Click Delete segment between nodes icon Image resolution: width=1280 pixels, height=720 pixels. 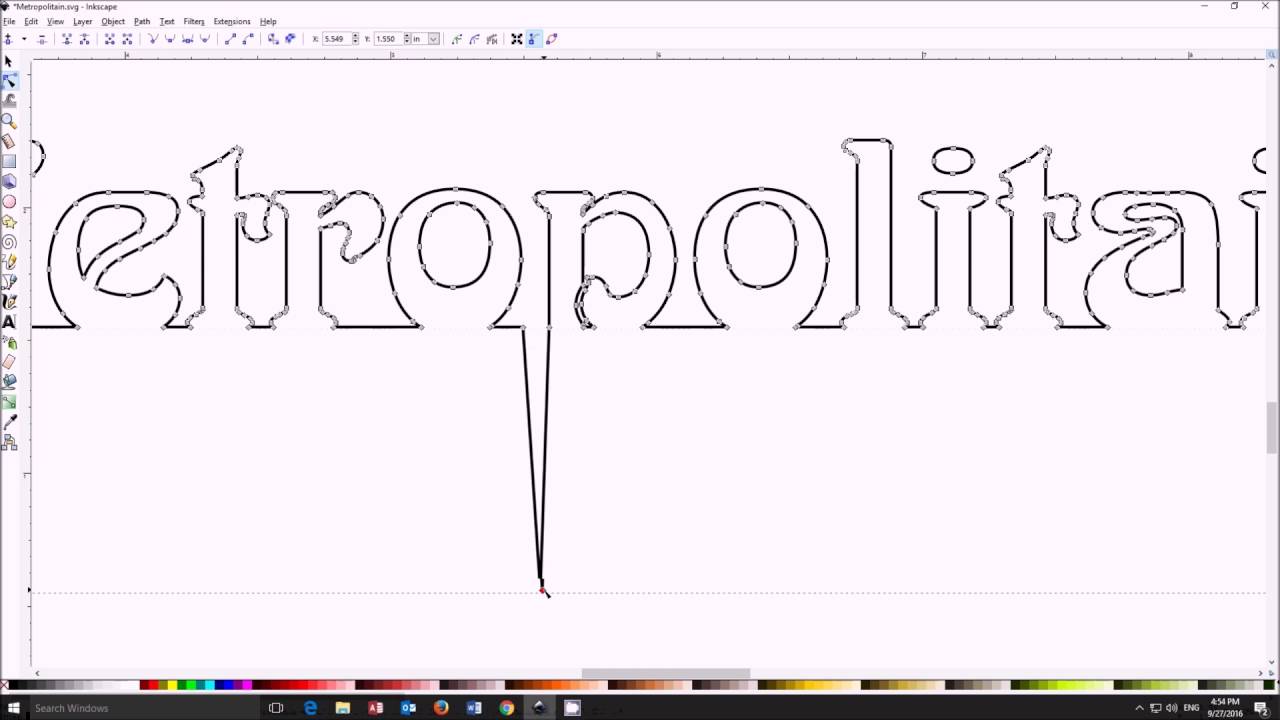127,39
